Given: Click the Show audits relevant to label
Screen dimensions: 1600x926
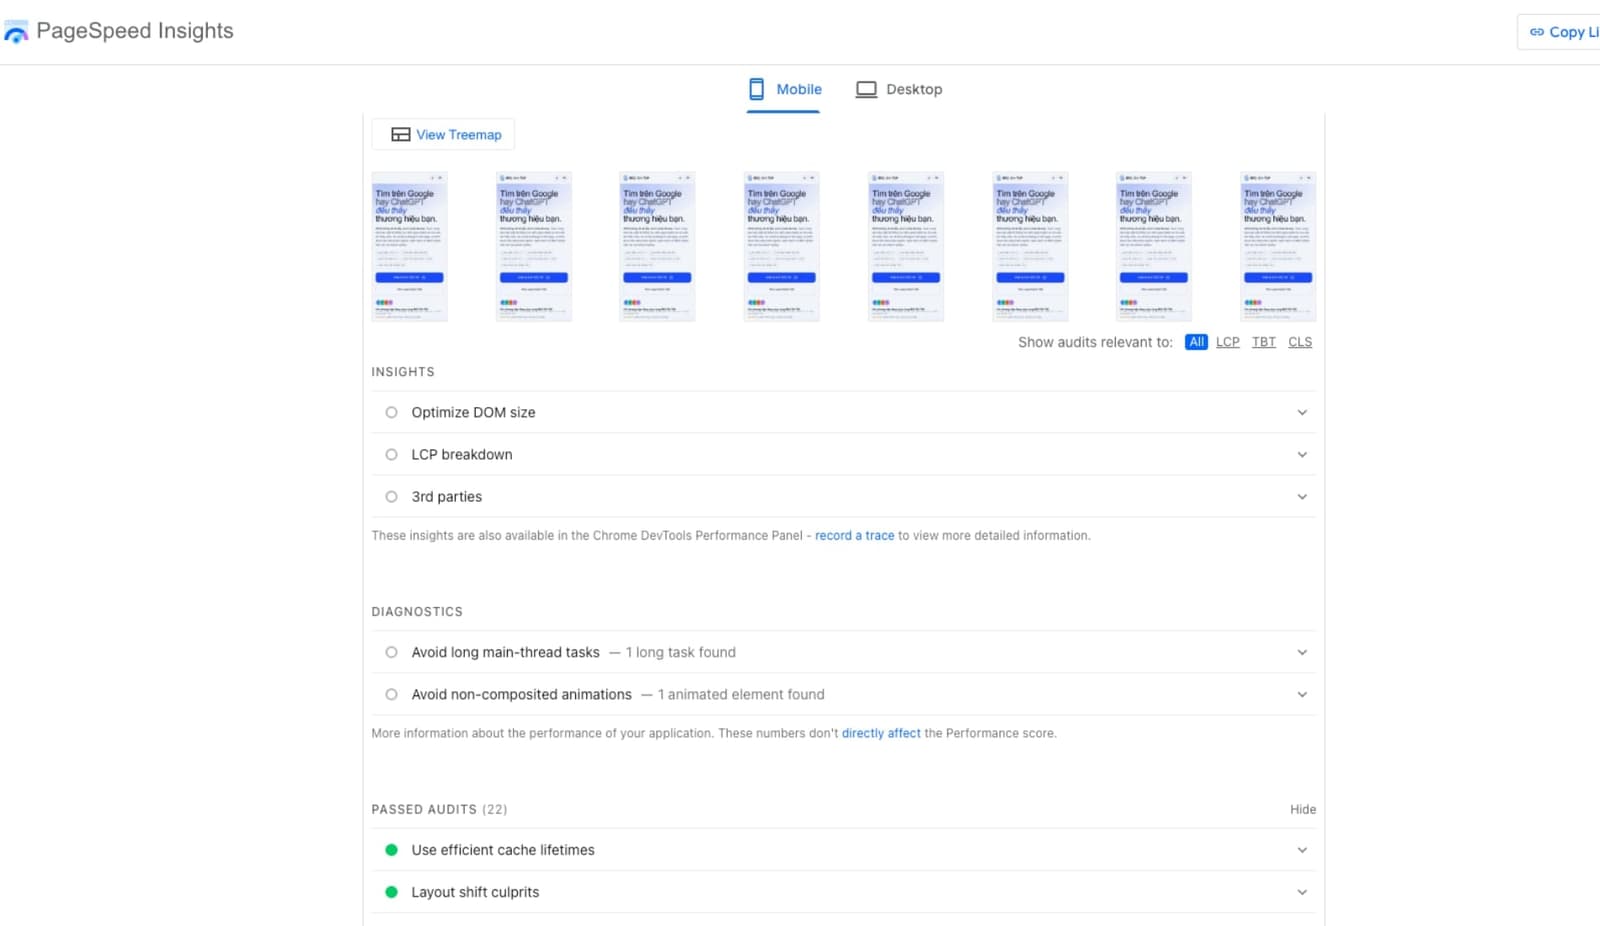Looking at the screenshot, I should (x=1095, y=342).
